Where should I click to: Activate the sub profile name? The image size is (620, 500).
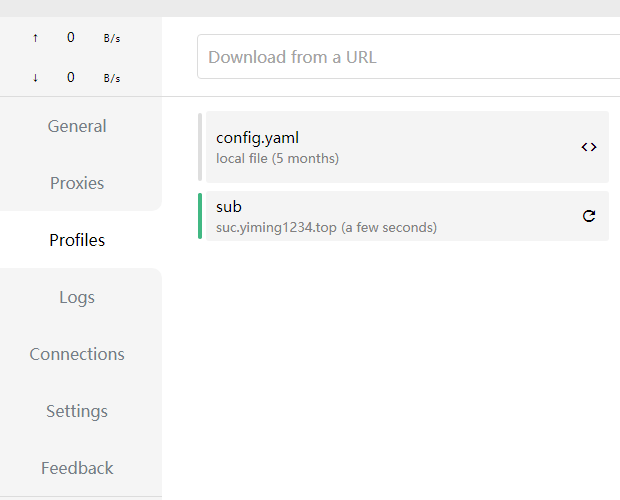coord(229,207)
